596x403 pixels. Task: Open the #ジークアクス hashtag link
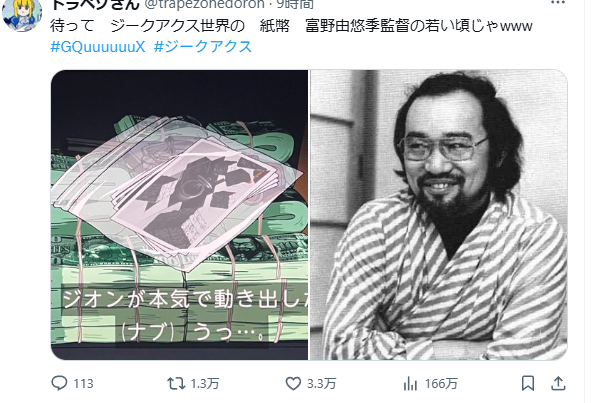[203, 46]
